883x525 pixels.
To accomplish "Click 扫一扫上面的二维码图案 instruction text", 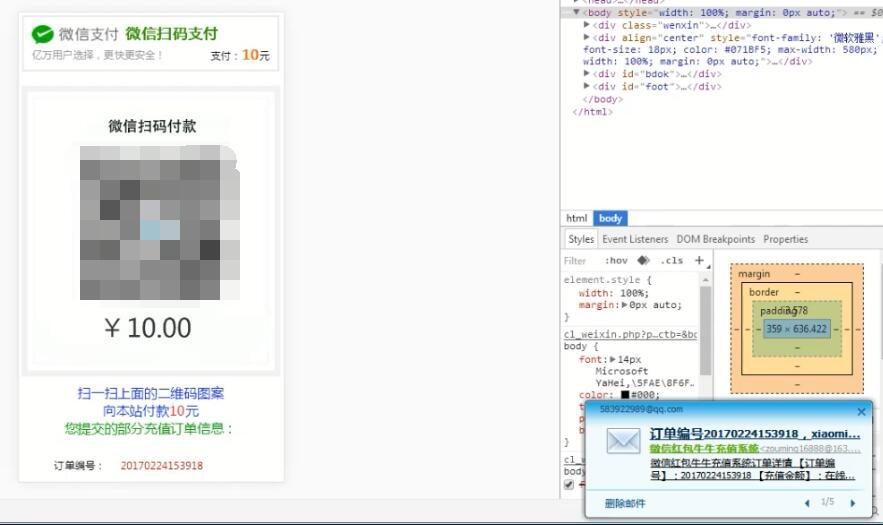I will tap(150, 393).
